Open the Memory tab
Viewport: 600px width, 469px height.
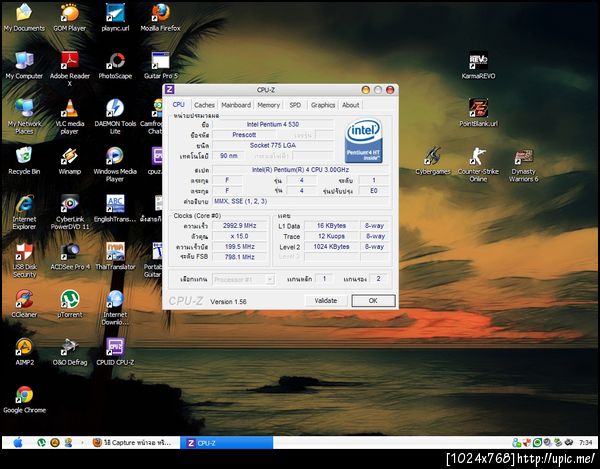tap(268, 105)
